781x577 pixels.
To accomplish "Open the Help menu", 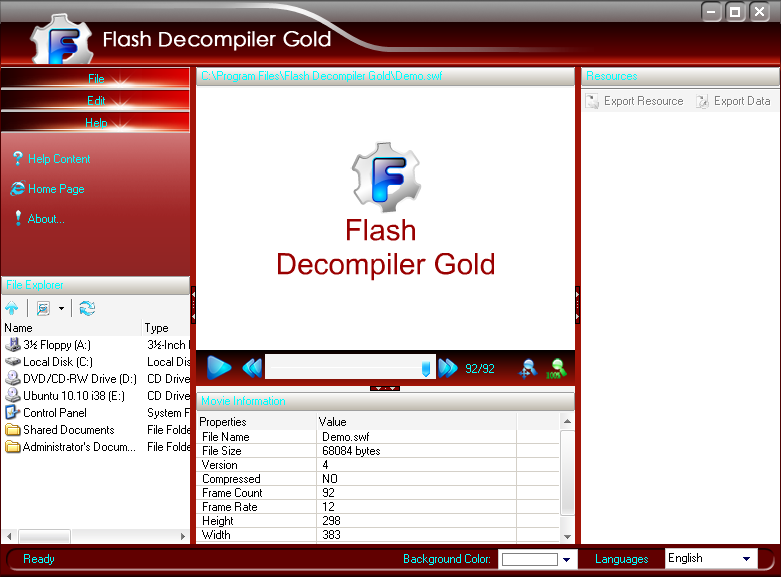I will (96, 123).
